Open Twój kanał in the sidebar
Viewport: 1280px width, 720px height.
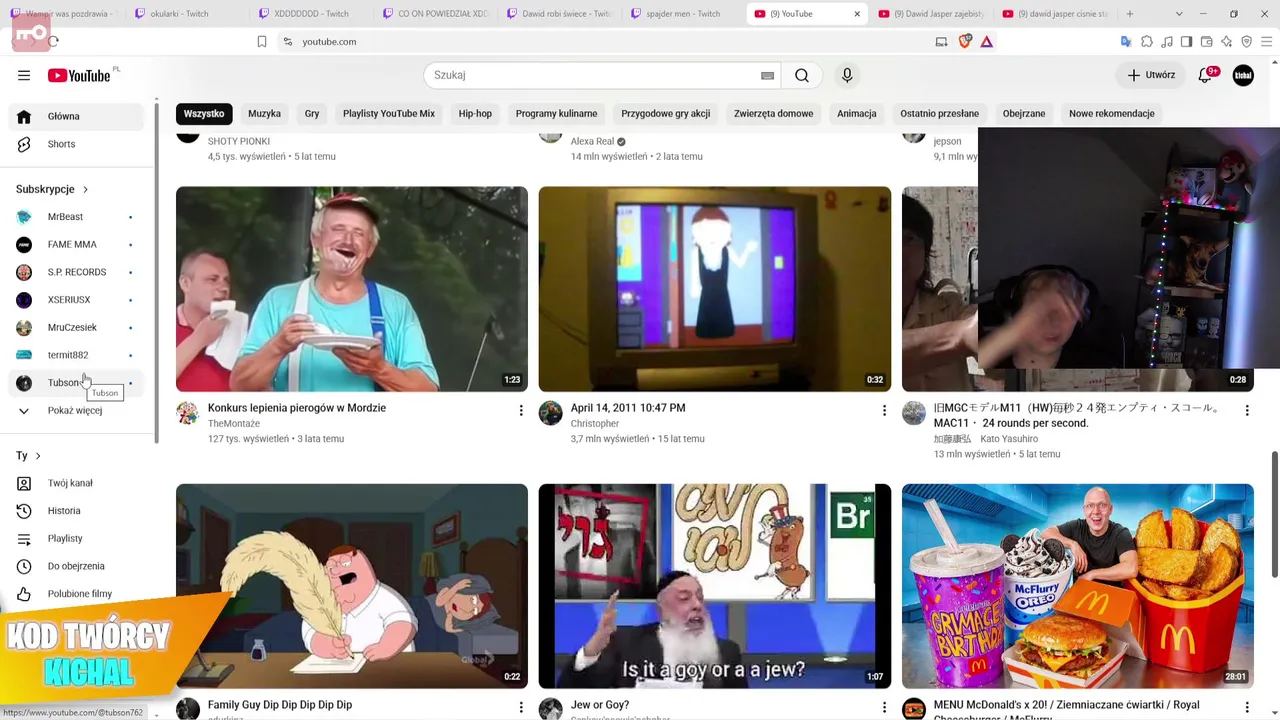tap(77, 483)
